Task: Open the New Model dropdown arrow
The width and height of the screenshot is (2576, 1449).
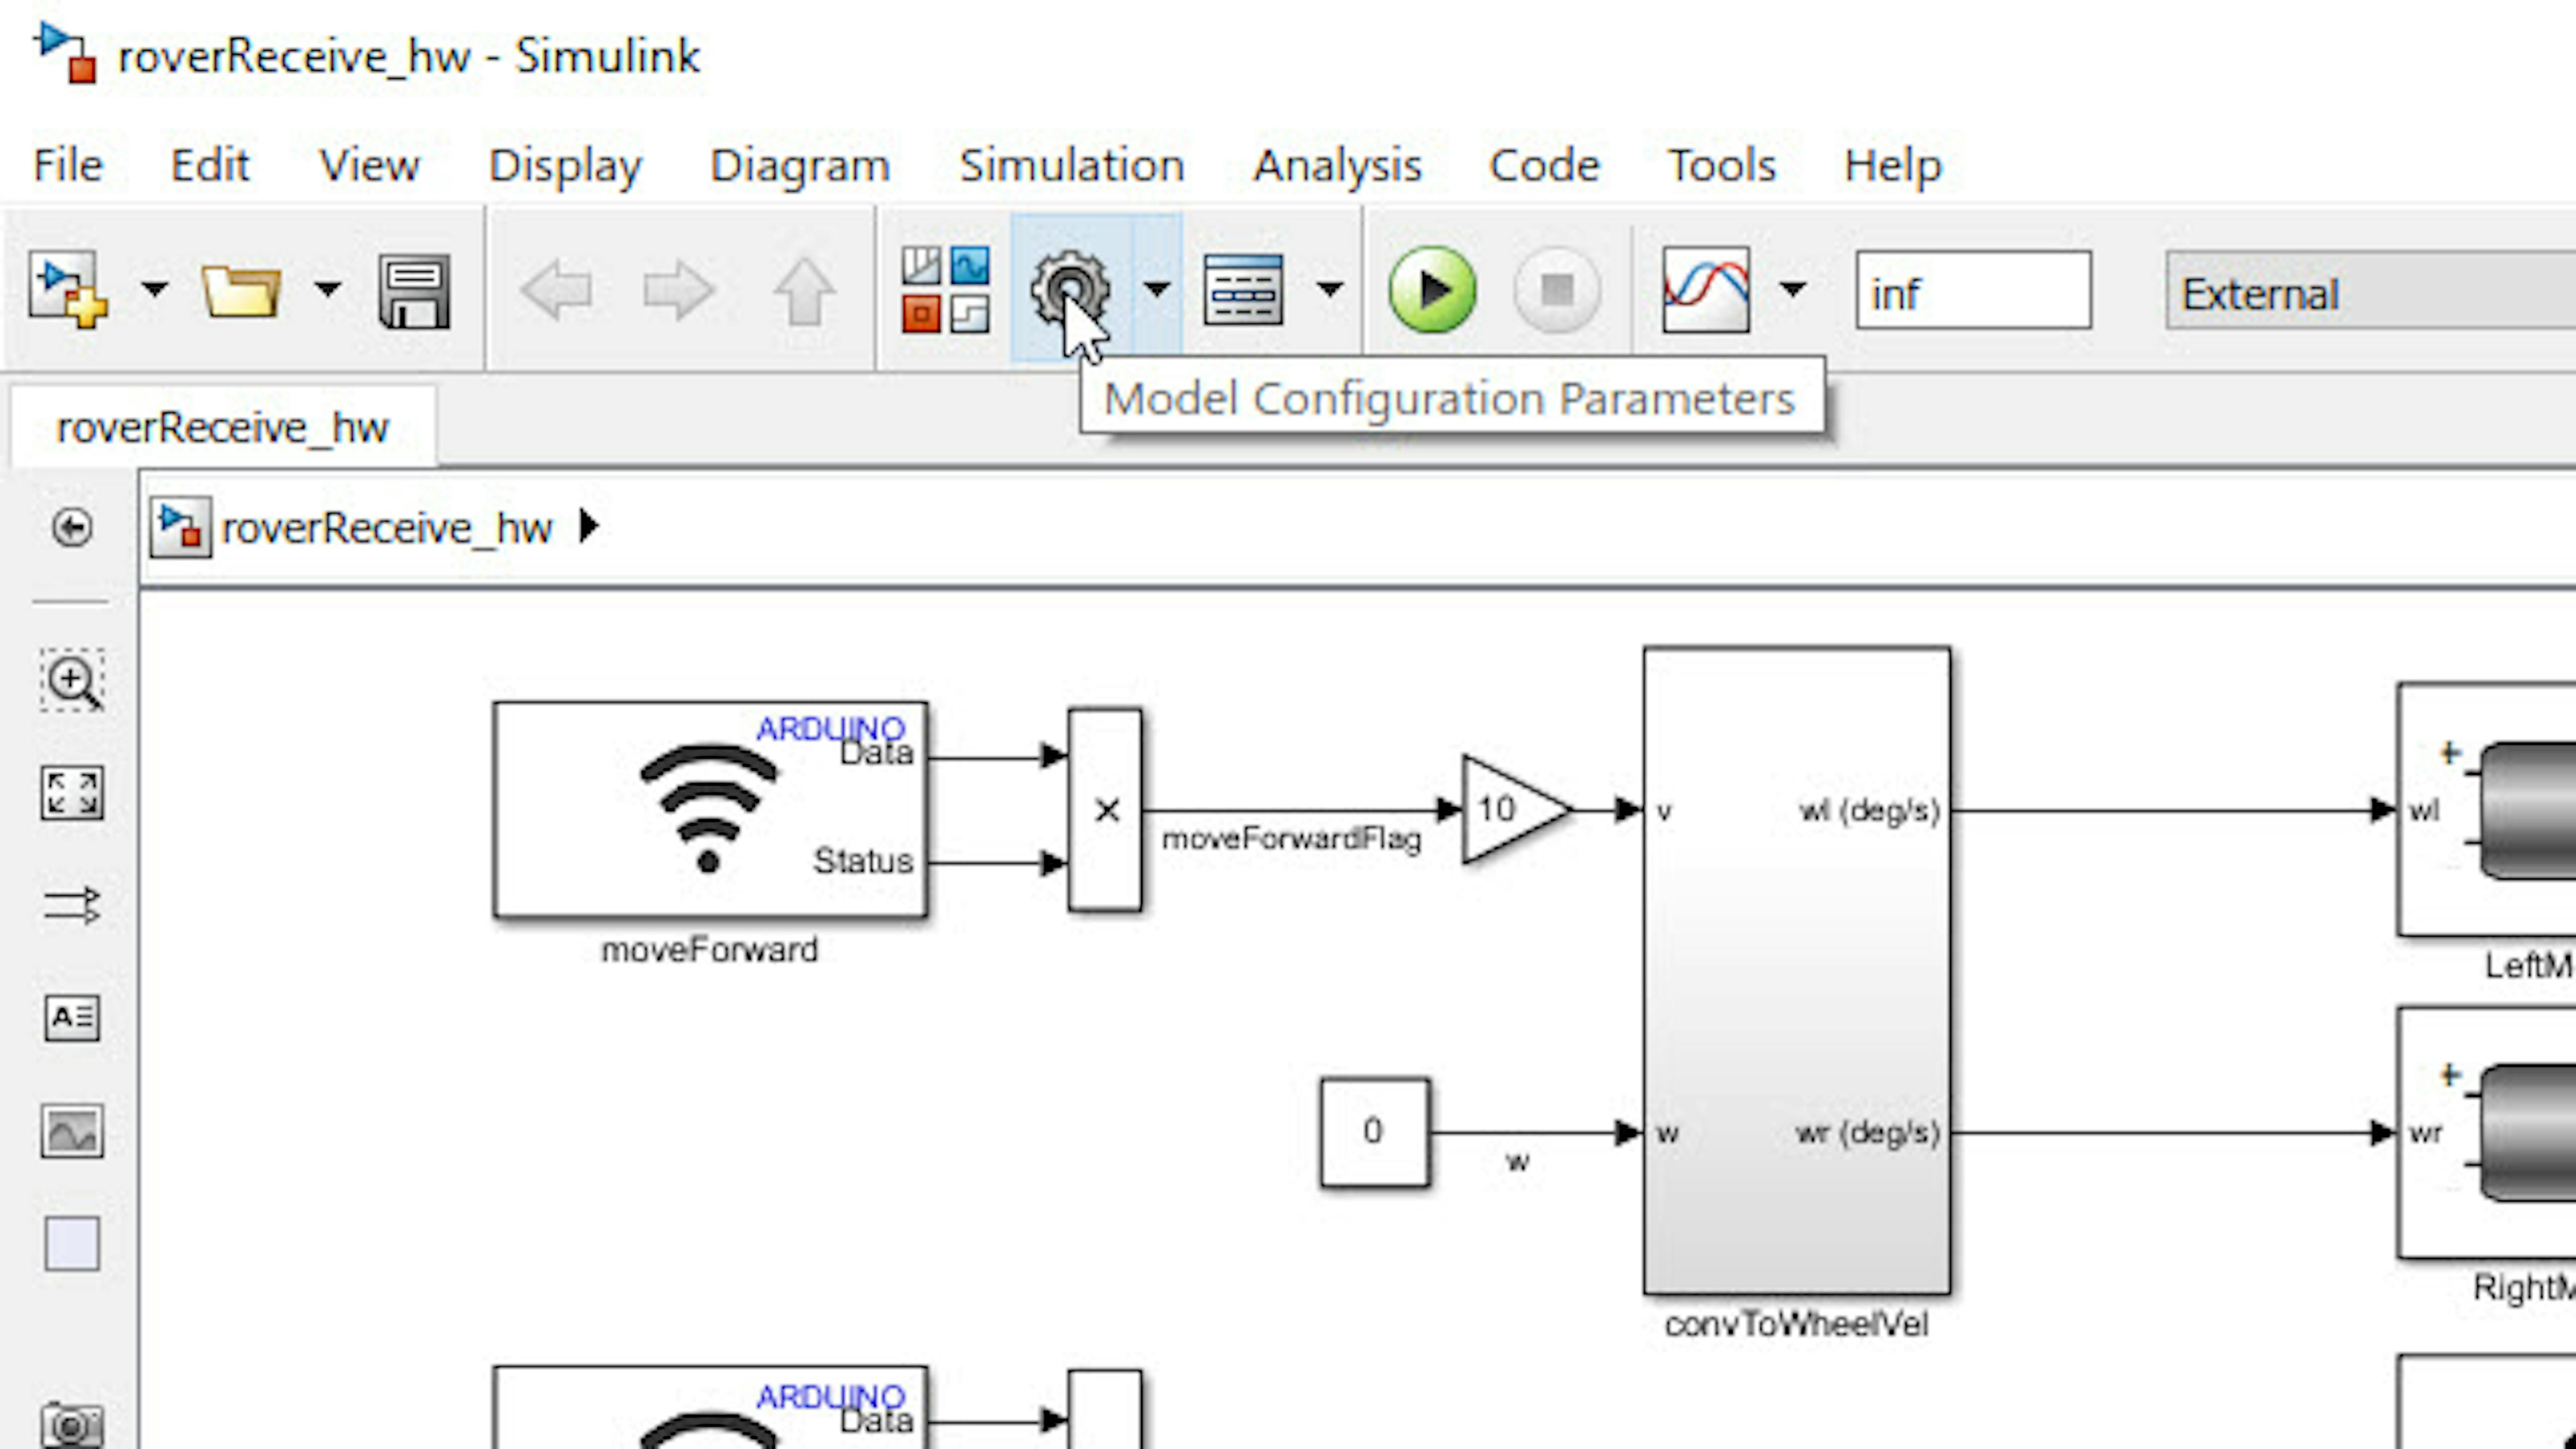Action: coord(154,290)
